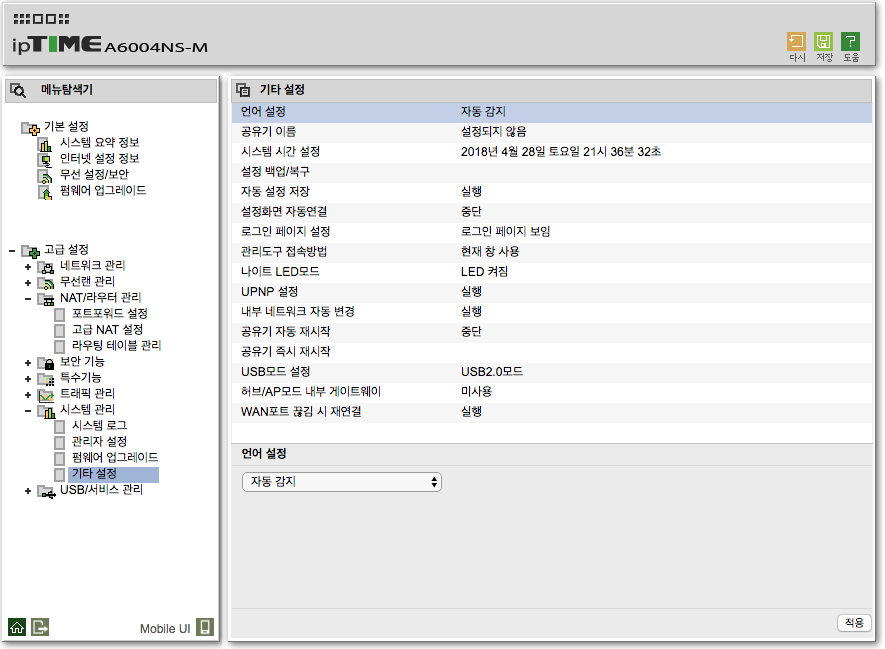Select the USB모드 설정 row
885x649 pixels.
point(551,372)
